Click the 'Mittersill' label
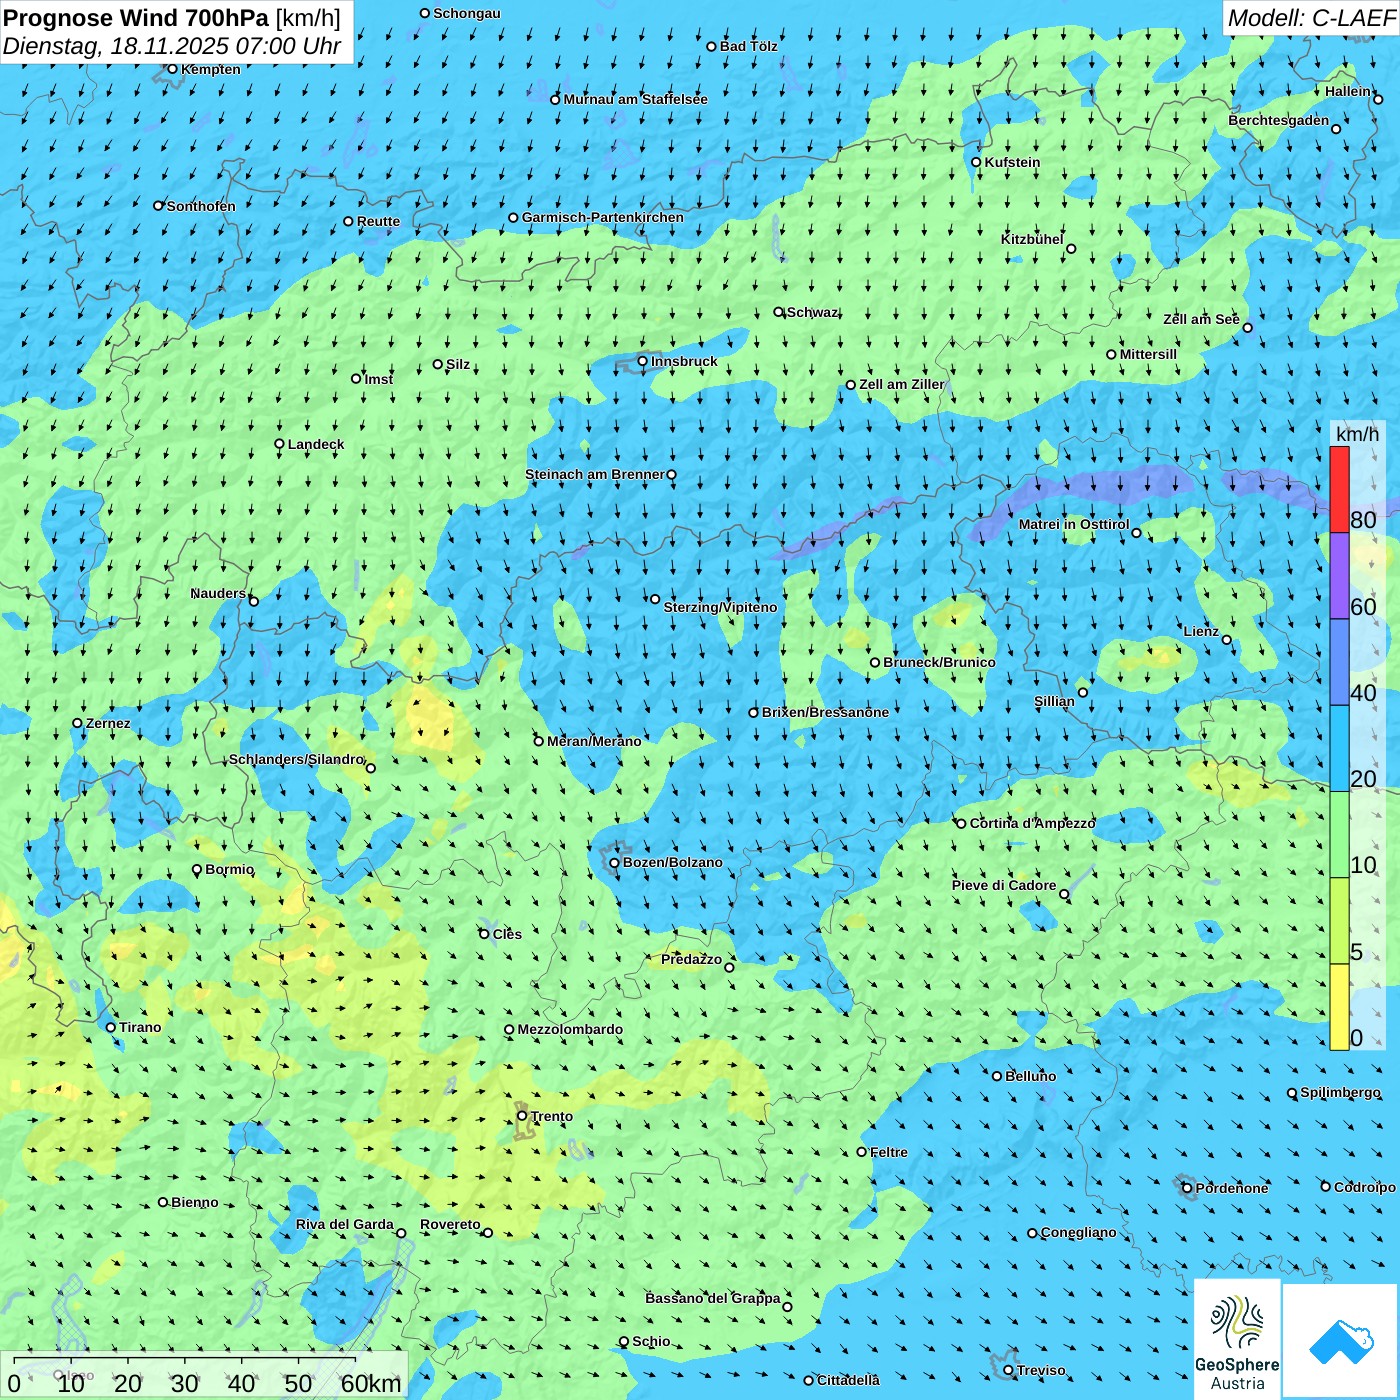This screenshot has width=1400, height=1400. [x=1148, y=354]
